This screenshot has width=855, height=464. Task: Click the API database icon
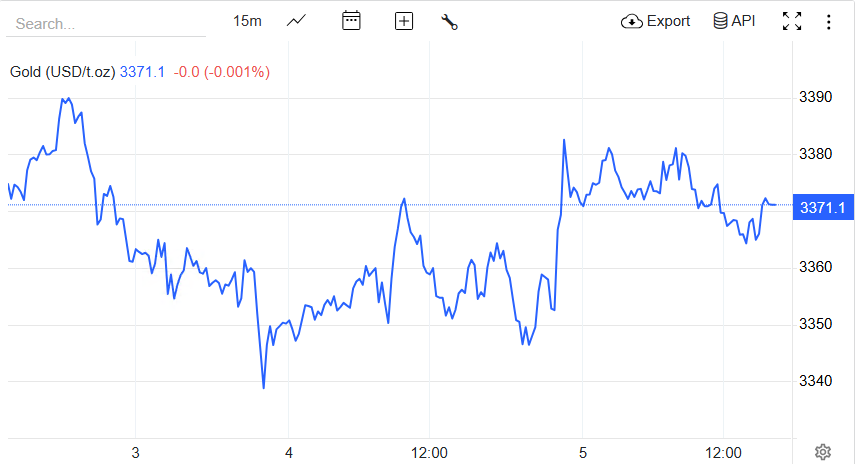720,21
